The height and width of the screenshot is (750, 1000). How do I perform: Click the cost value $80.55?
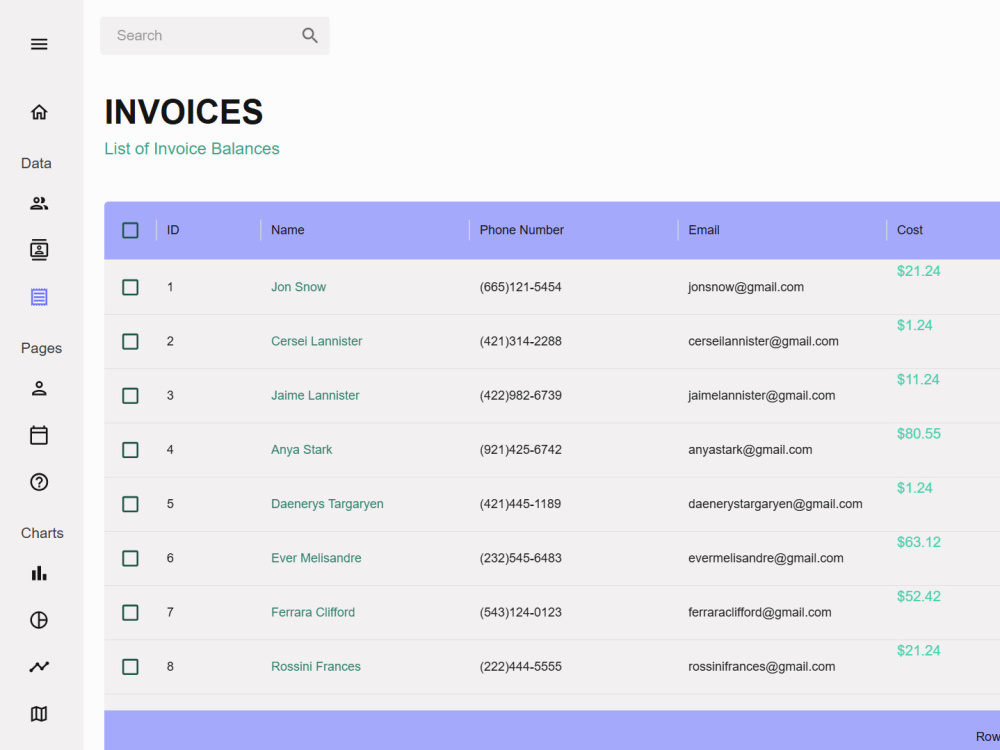(918, 434)
